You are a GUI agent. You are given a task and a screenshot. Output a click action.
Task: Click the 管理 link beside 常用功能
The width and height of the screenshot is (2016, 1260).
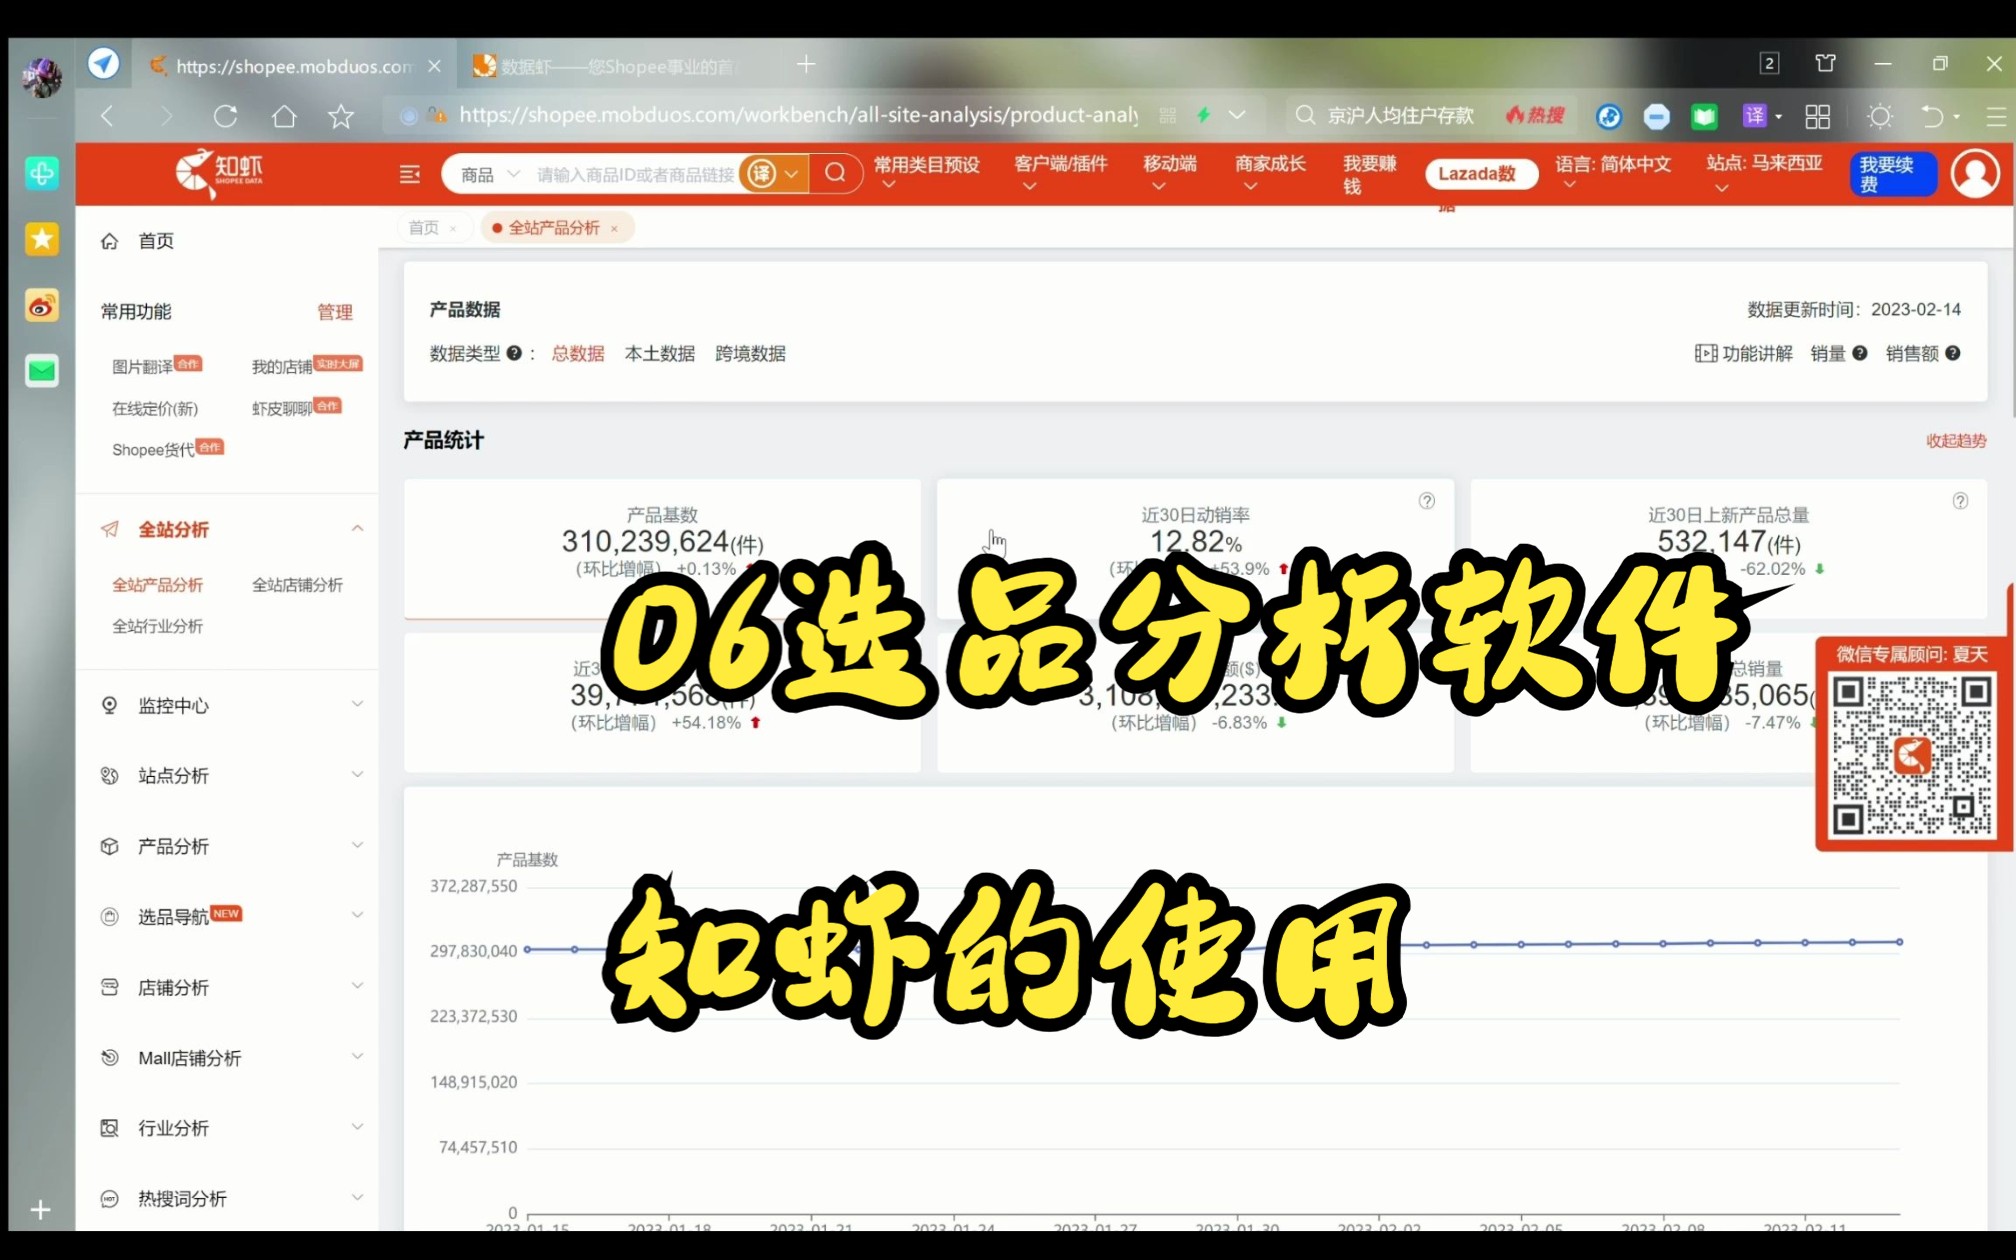[335, 312]
